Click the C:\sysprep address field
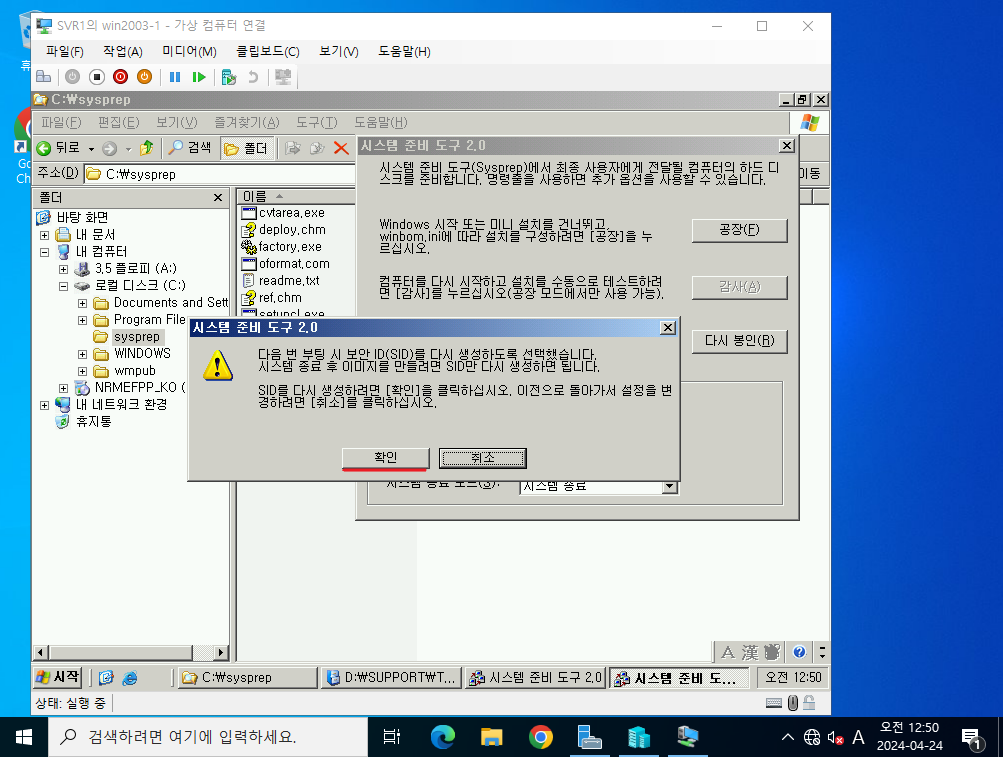This screenshot has height=757, width=1003. (219, 174)
